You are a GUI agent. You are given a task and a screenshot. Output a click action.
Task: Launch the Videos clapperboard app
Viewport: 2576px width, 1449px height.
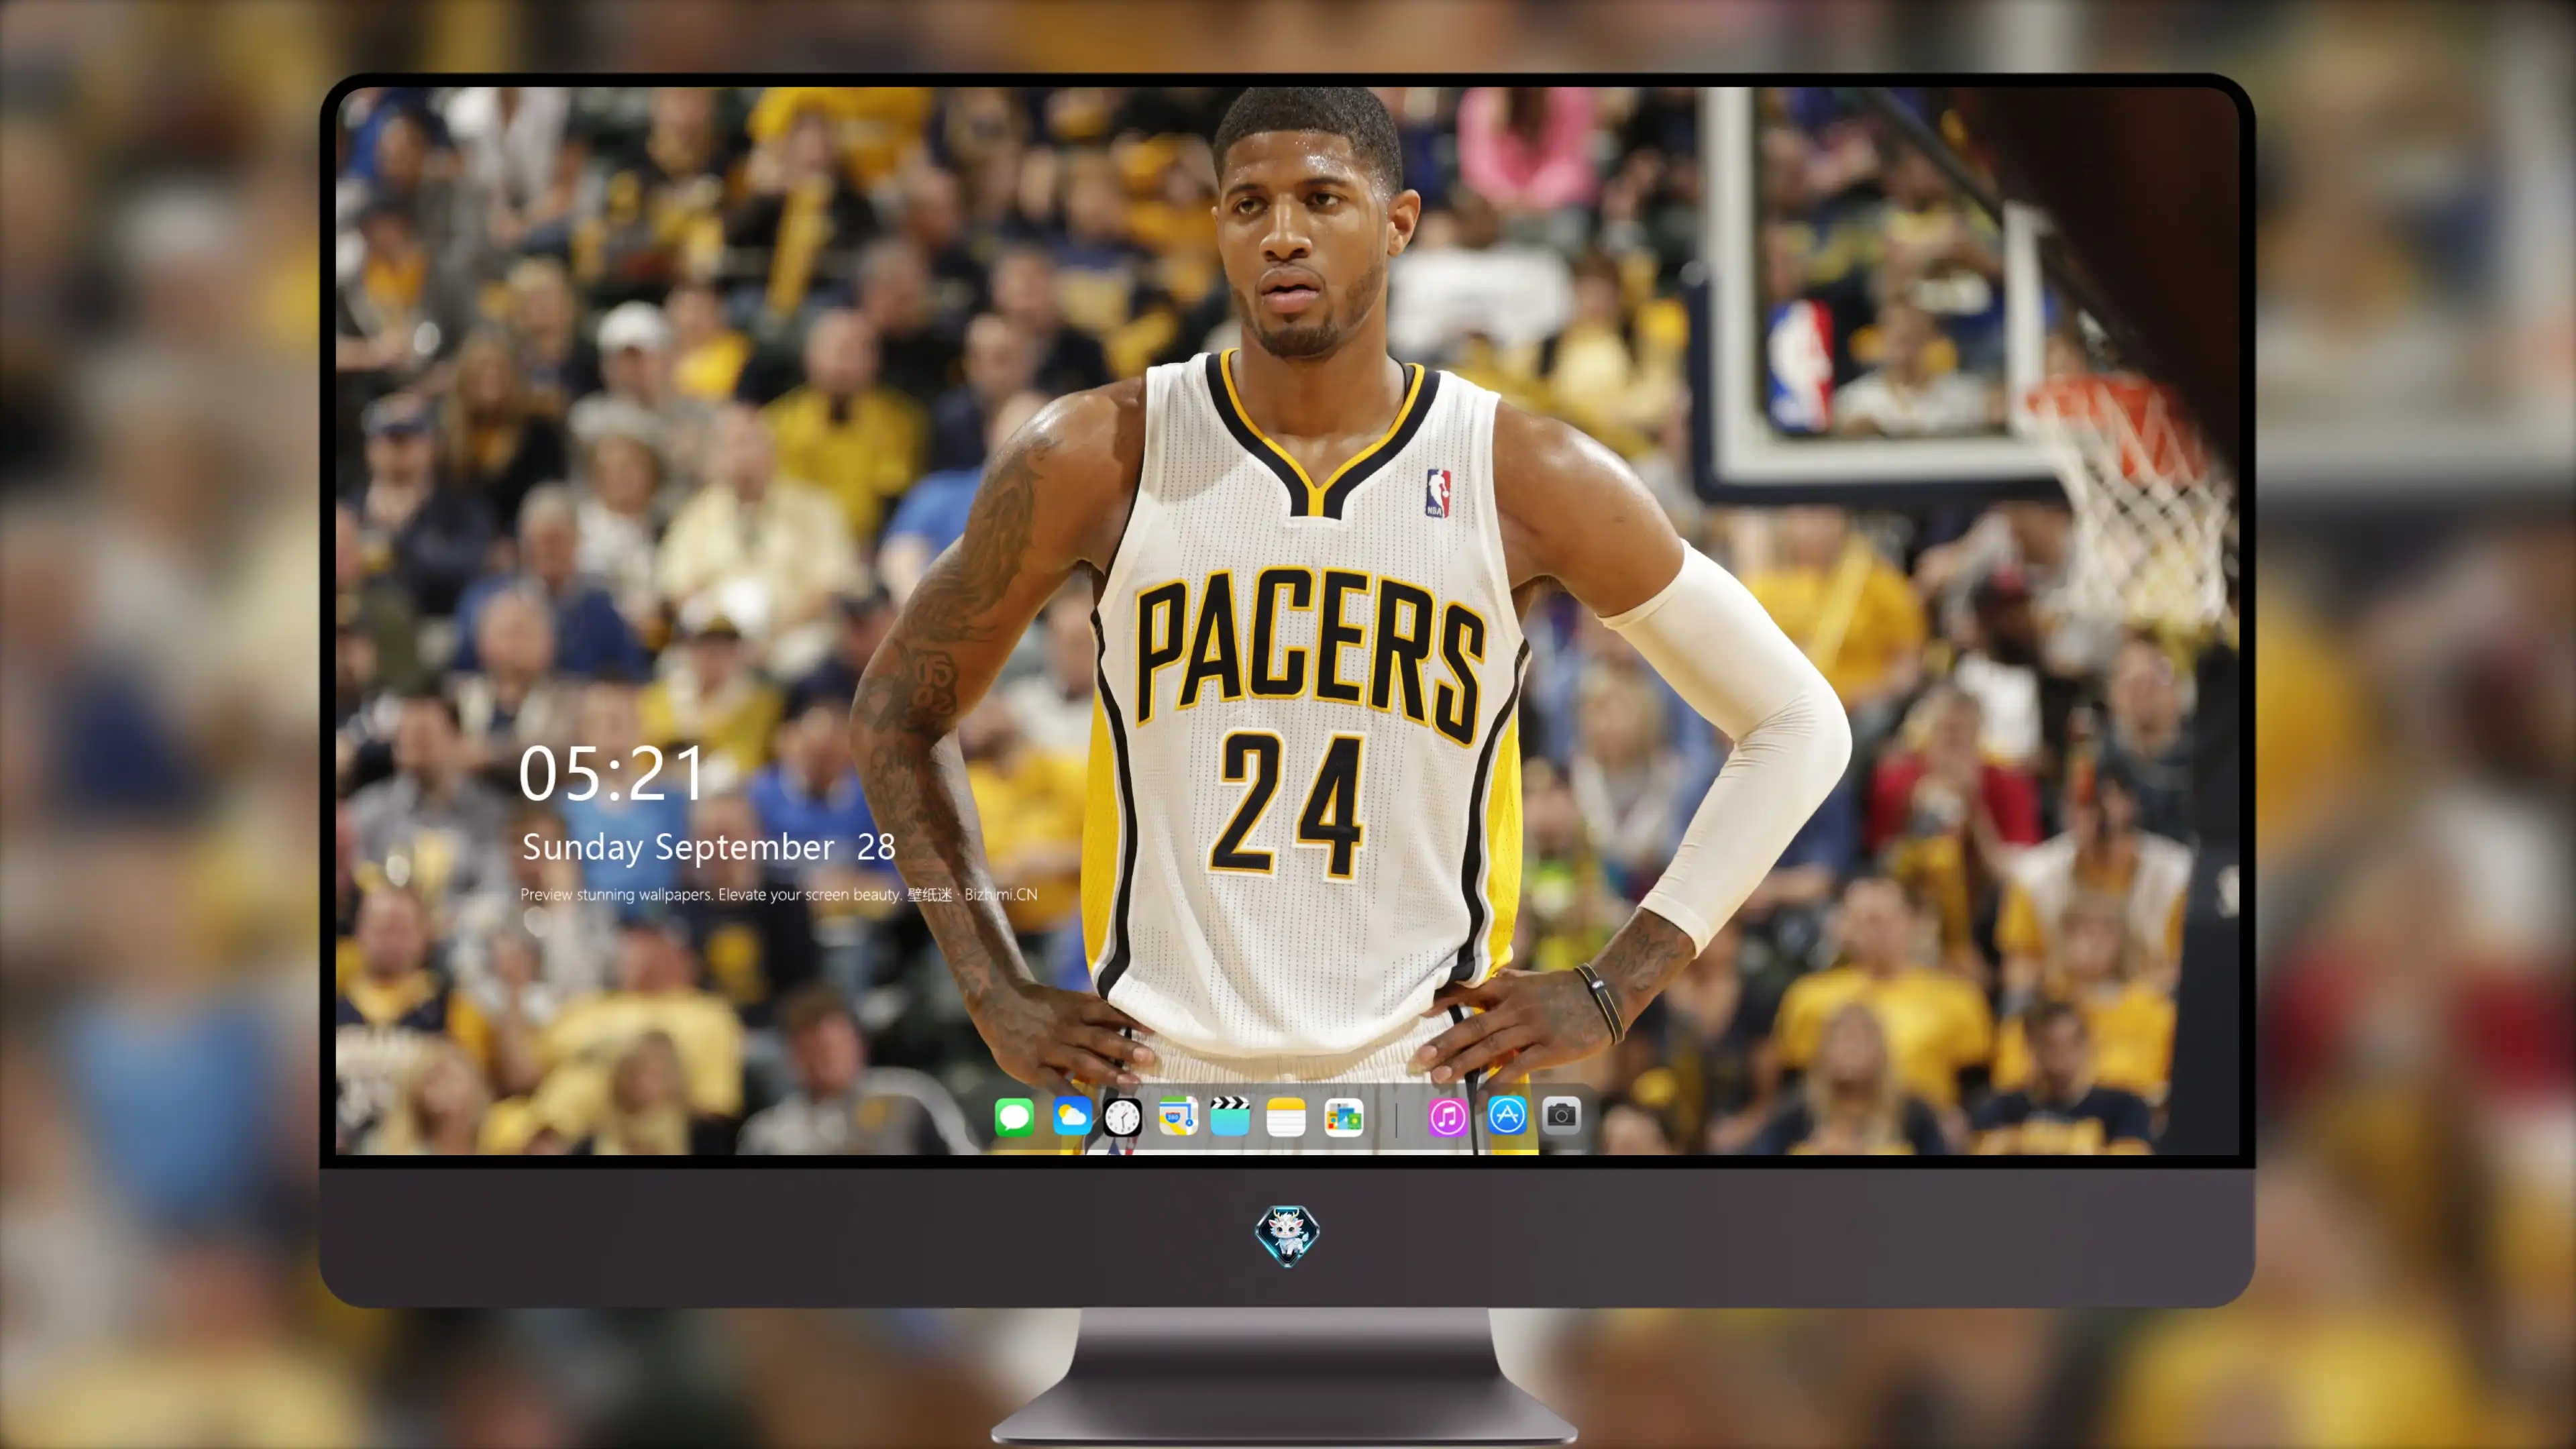tap(1230, 1116)
